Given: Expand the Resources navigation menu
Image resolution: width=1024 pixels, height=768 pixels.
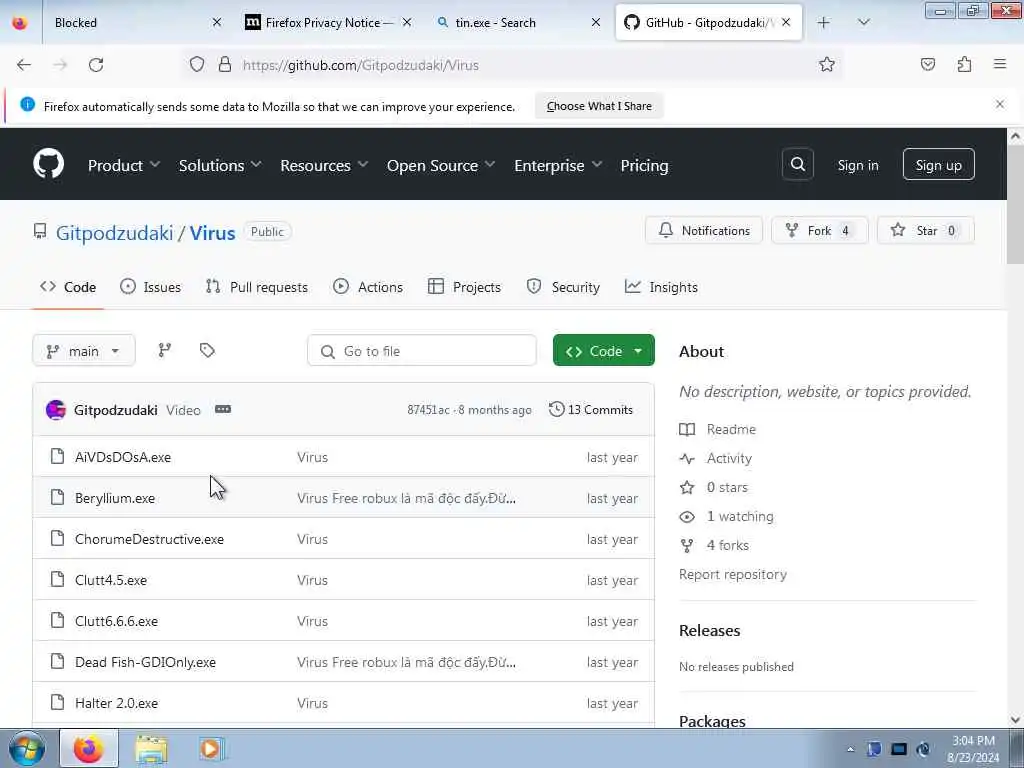Looking at the screenshot, I should pyautogui.click(x=324, y=165).
